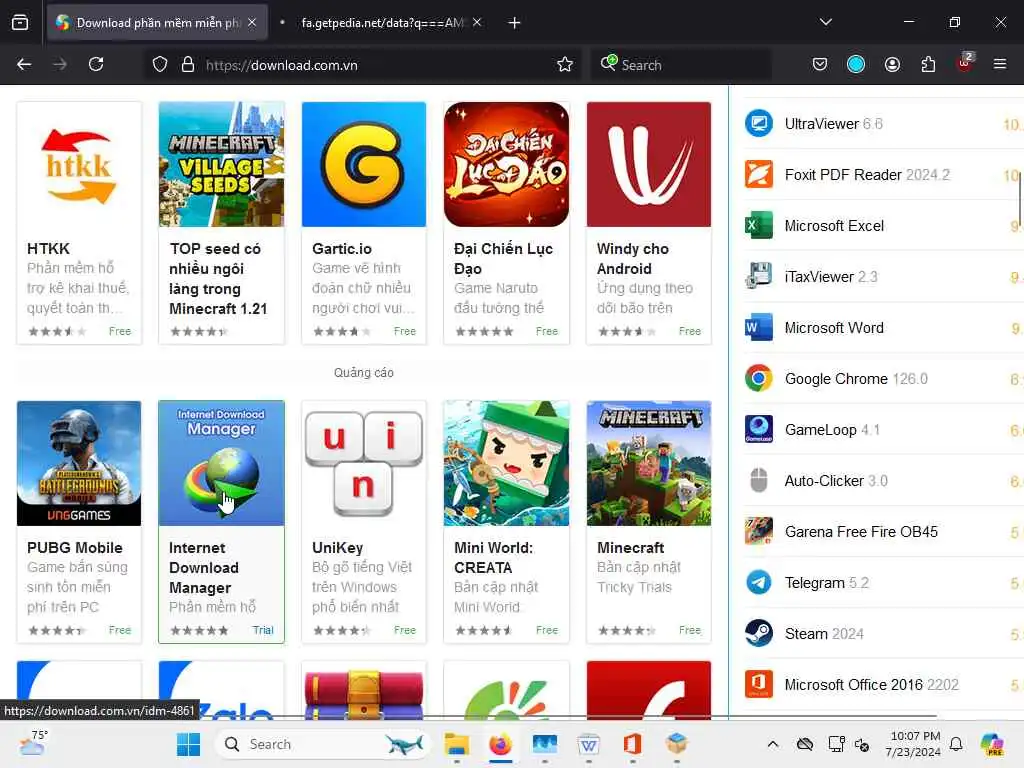Click Google Chrome icon in list
The width and height of the screenshot is (1024, 768).
758,378
